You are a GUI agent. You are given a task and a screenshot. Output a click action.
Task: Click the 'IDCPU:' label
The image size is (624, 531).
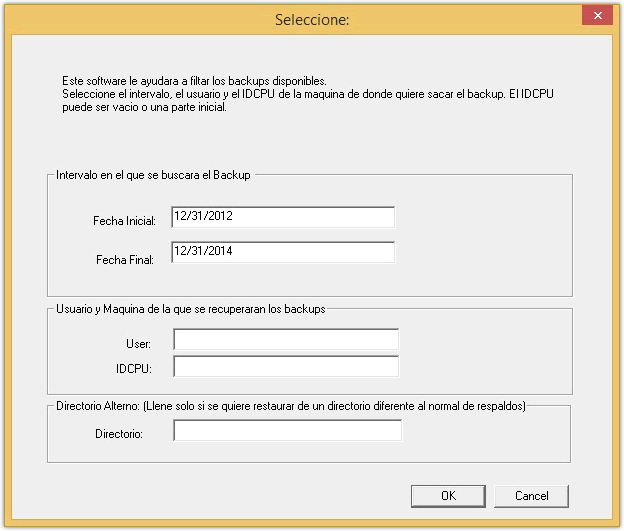134,369
